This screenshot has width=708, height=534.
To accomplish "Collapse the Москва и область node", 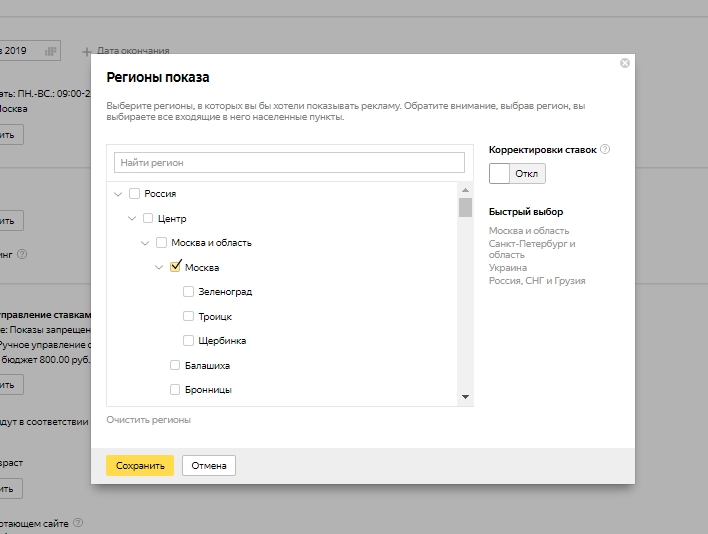I will click(146, 243).
